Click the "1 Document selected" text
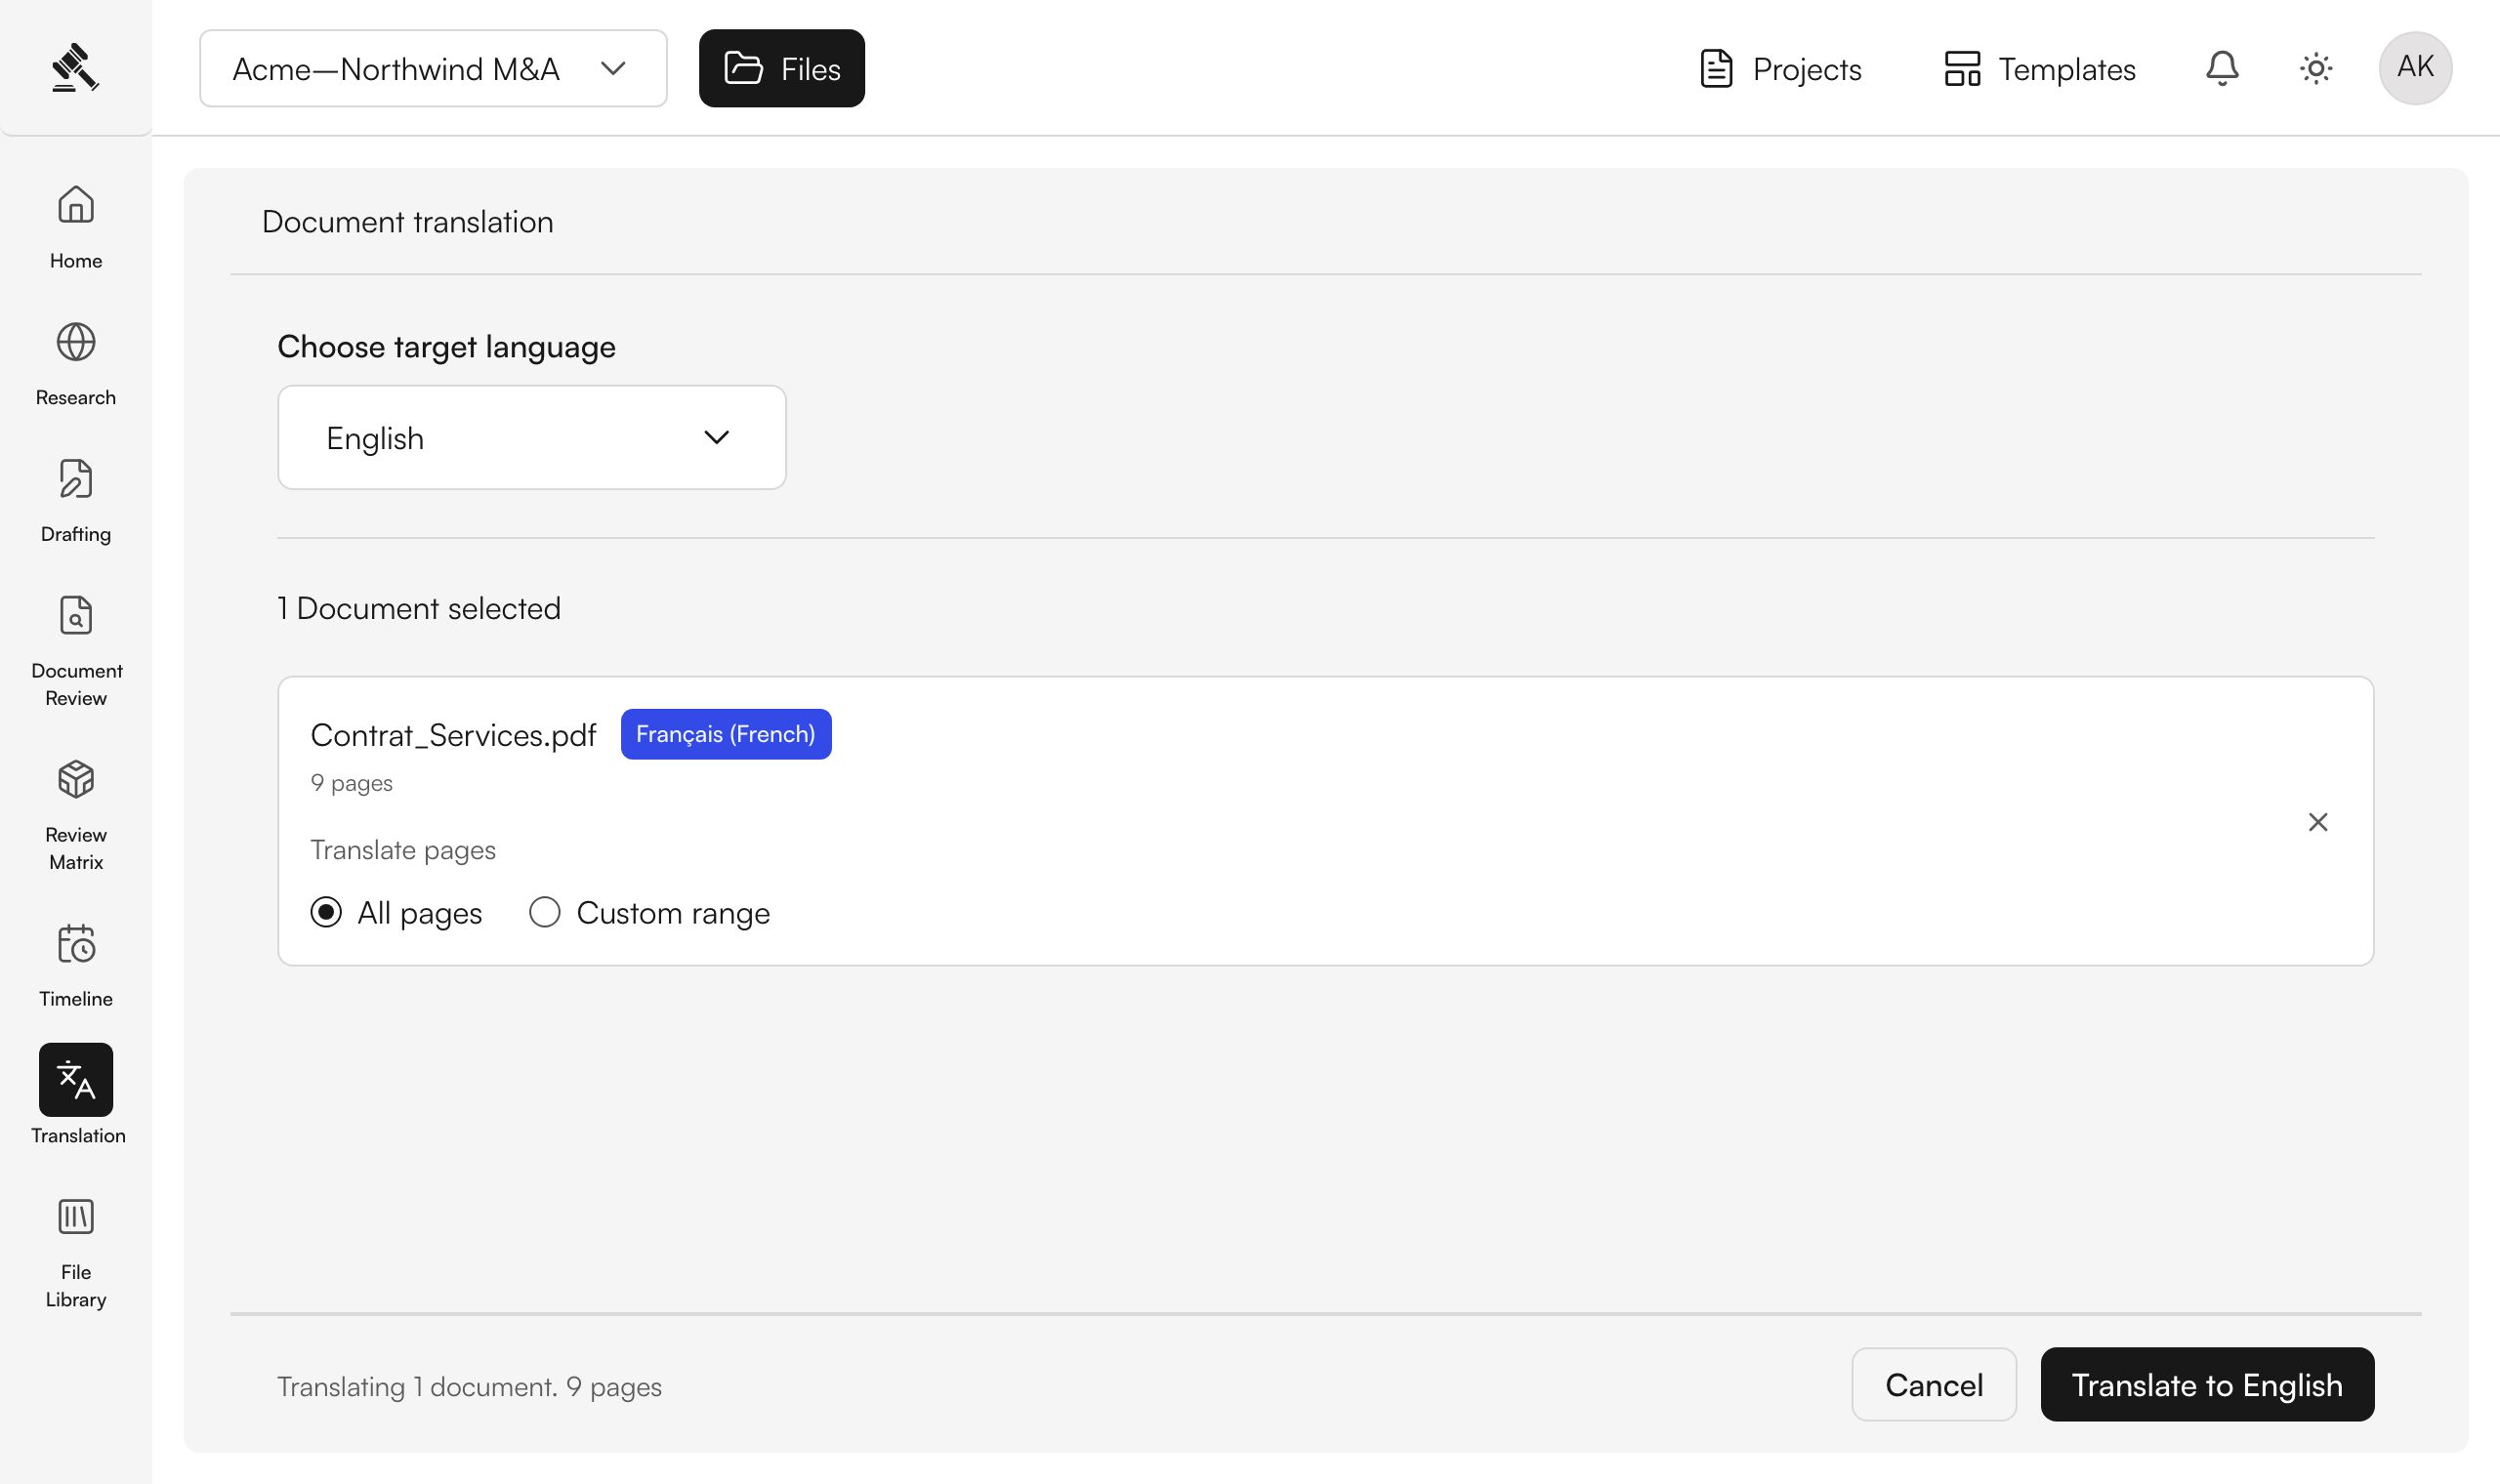2500x1484 pixels. coord(419,608)
